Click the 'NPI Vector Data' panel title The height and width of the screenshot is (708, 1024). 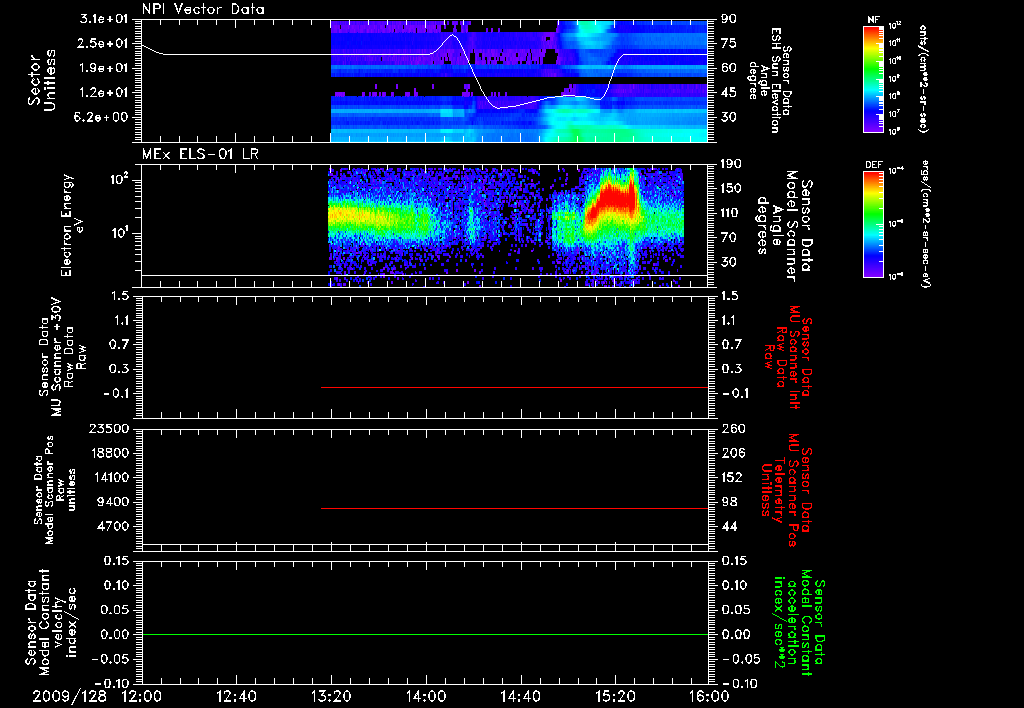(203, 9)
